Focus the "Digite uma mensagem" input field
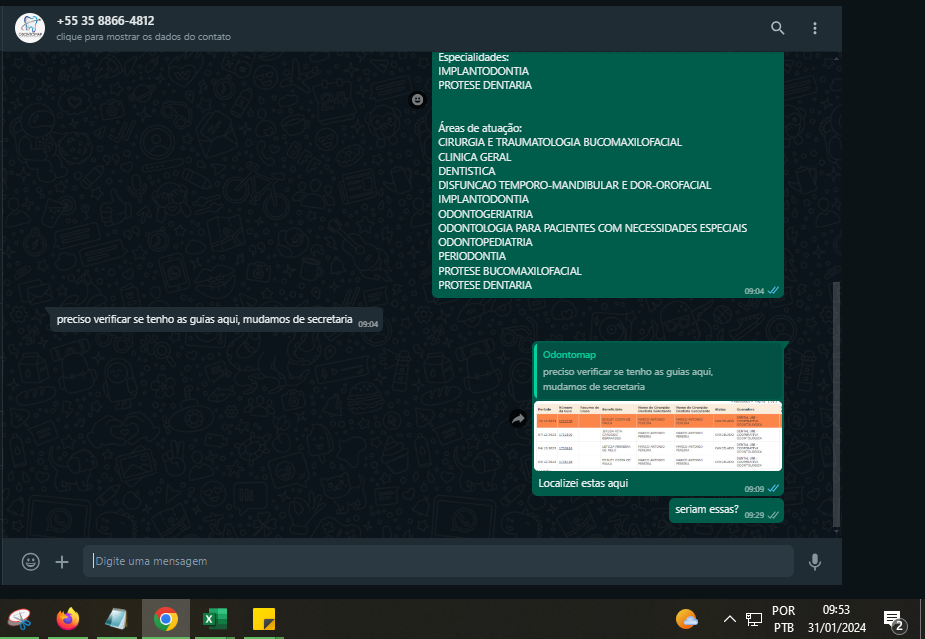 tap(438, 561)
